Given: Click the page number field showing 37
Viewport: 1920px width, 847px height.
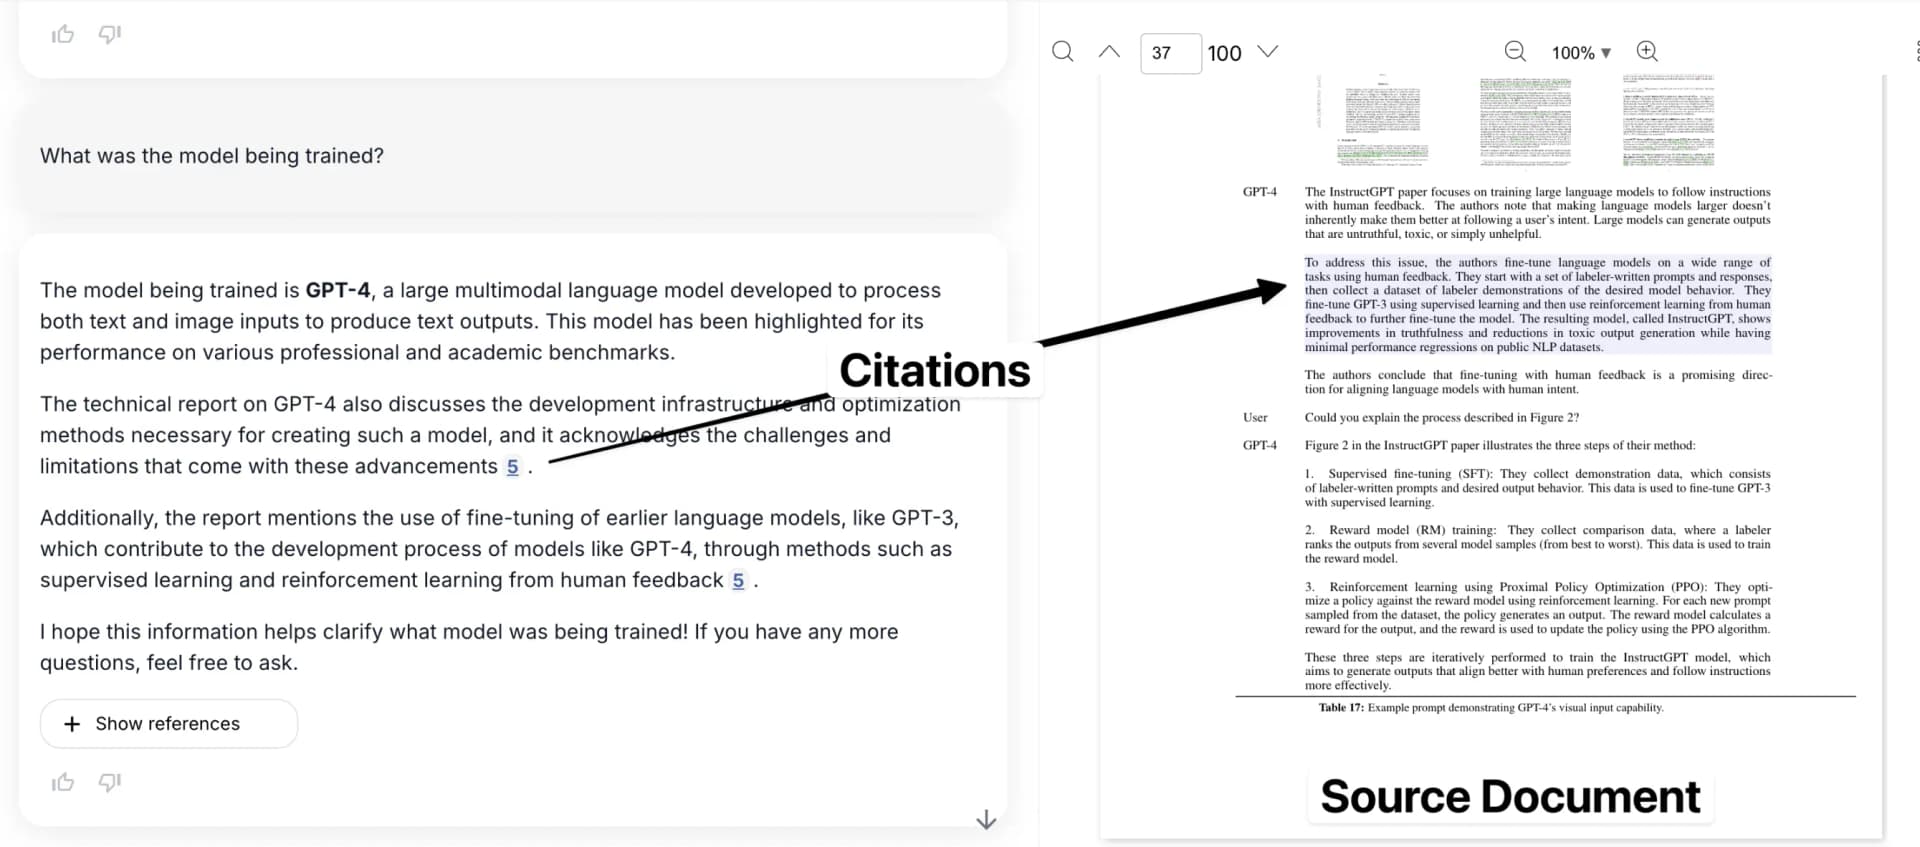Looking at the screenshot, I should pos(1170,53).
